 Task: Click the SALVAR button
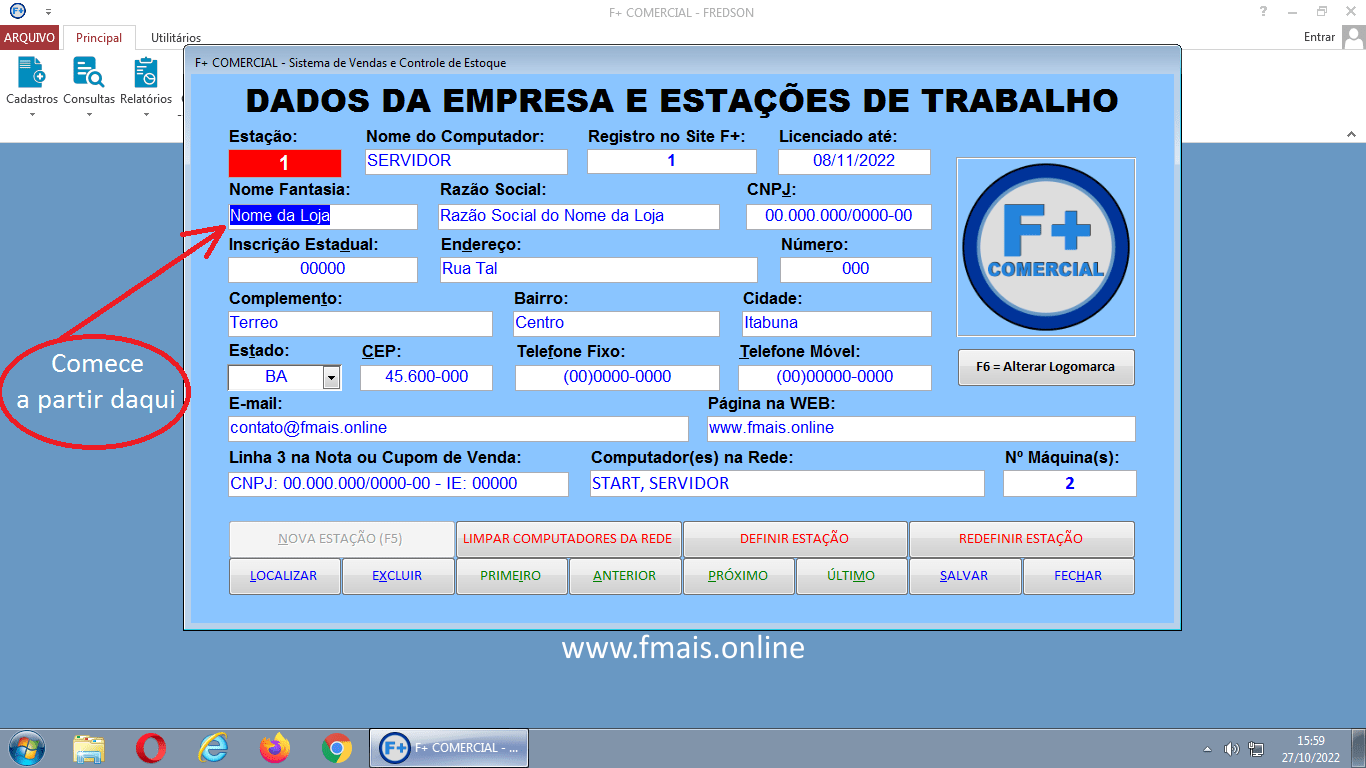tap(965, 576)
